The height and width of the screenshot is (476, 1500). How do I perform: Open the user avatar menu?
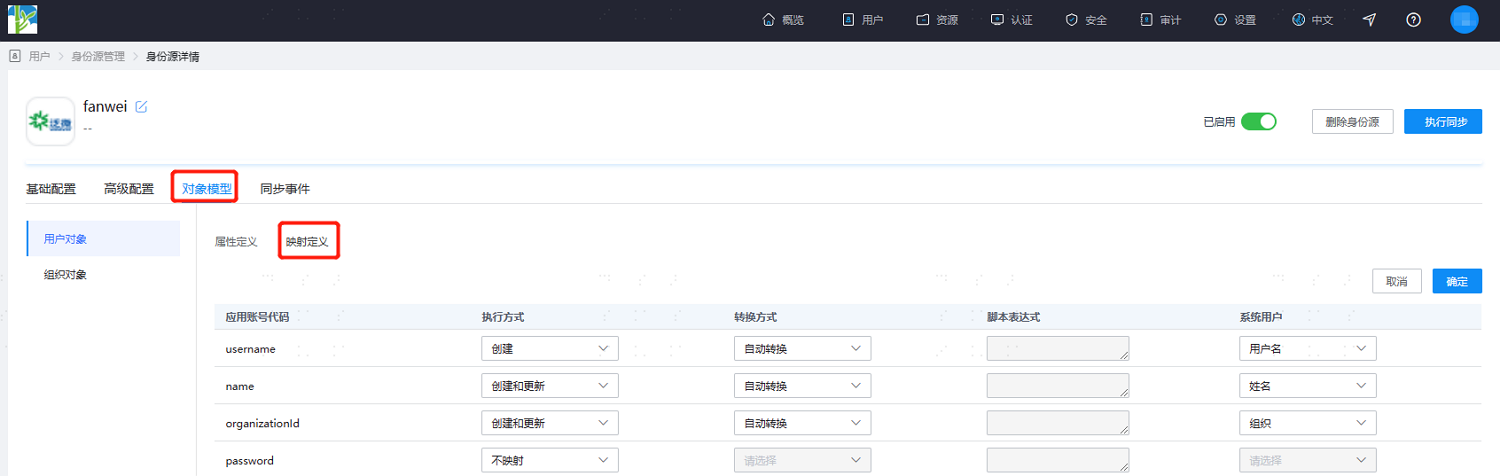point(1464,20)
